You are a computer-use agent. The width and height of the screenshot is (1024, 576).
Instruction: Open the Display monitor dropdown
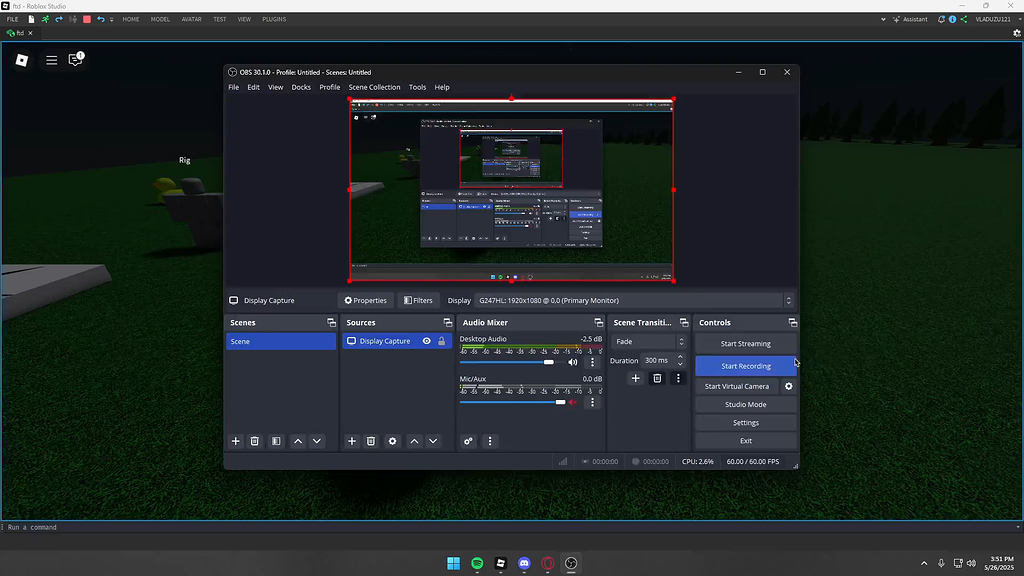click(x=634, y=300)
